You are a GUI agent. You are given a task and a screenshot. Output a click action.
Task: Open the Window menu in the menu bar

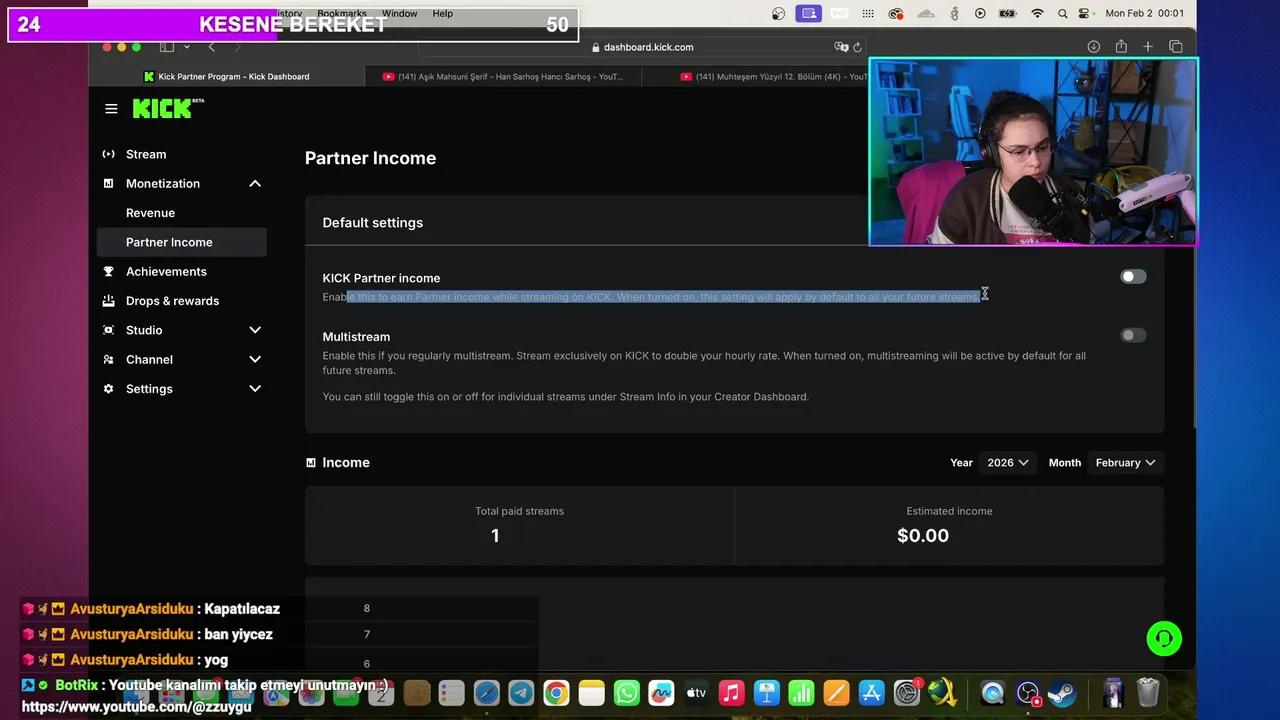tap(400, 14)
